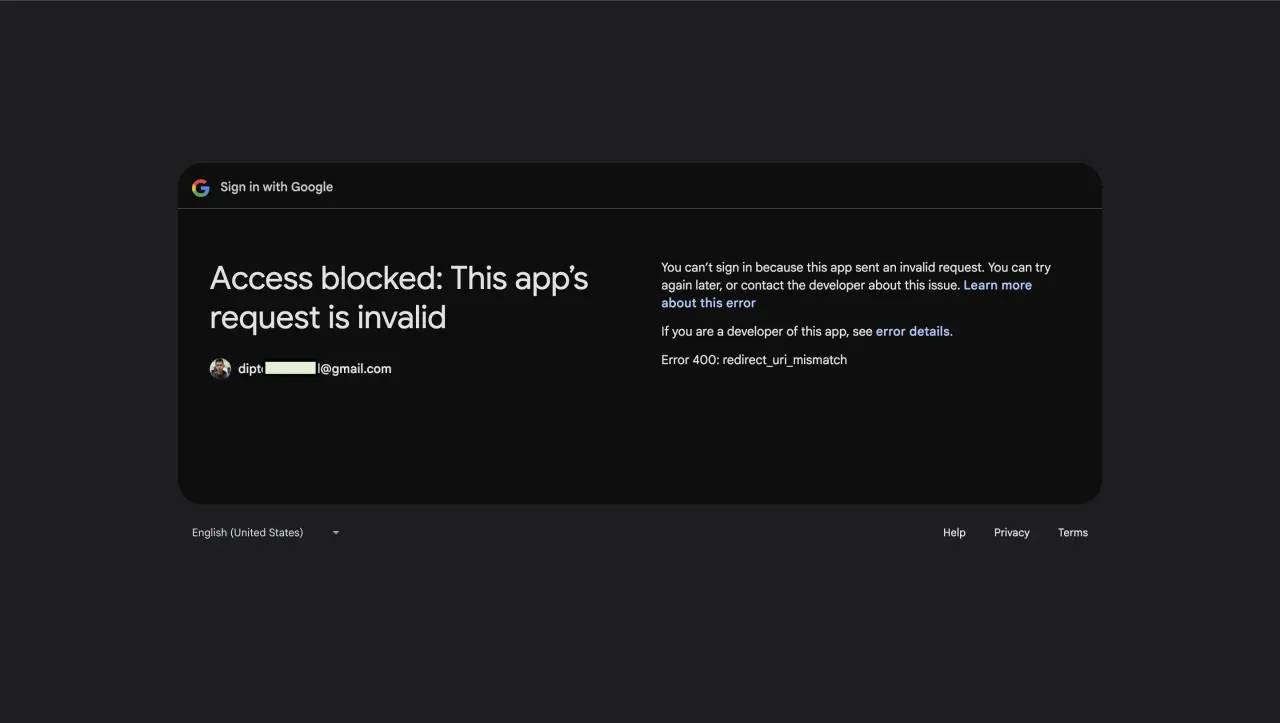This screenshot has height=723, width=1280.
Task: Click blank footer space between language and Help
Action: click(640, 533)
